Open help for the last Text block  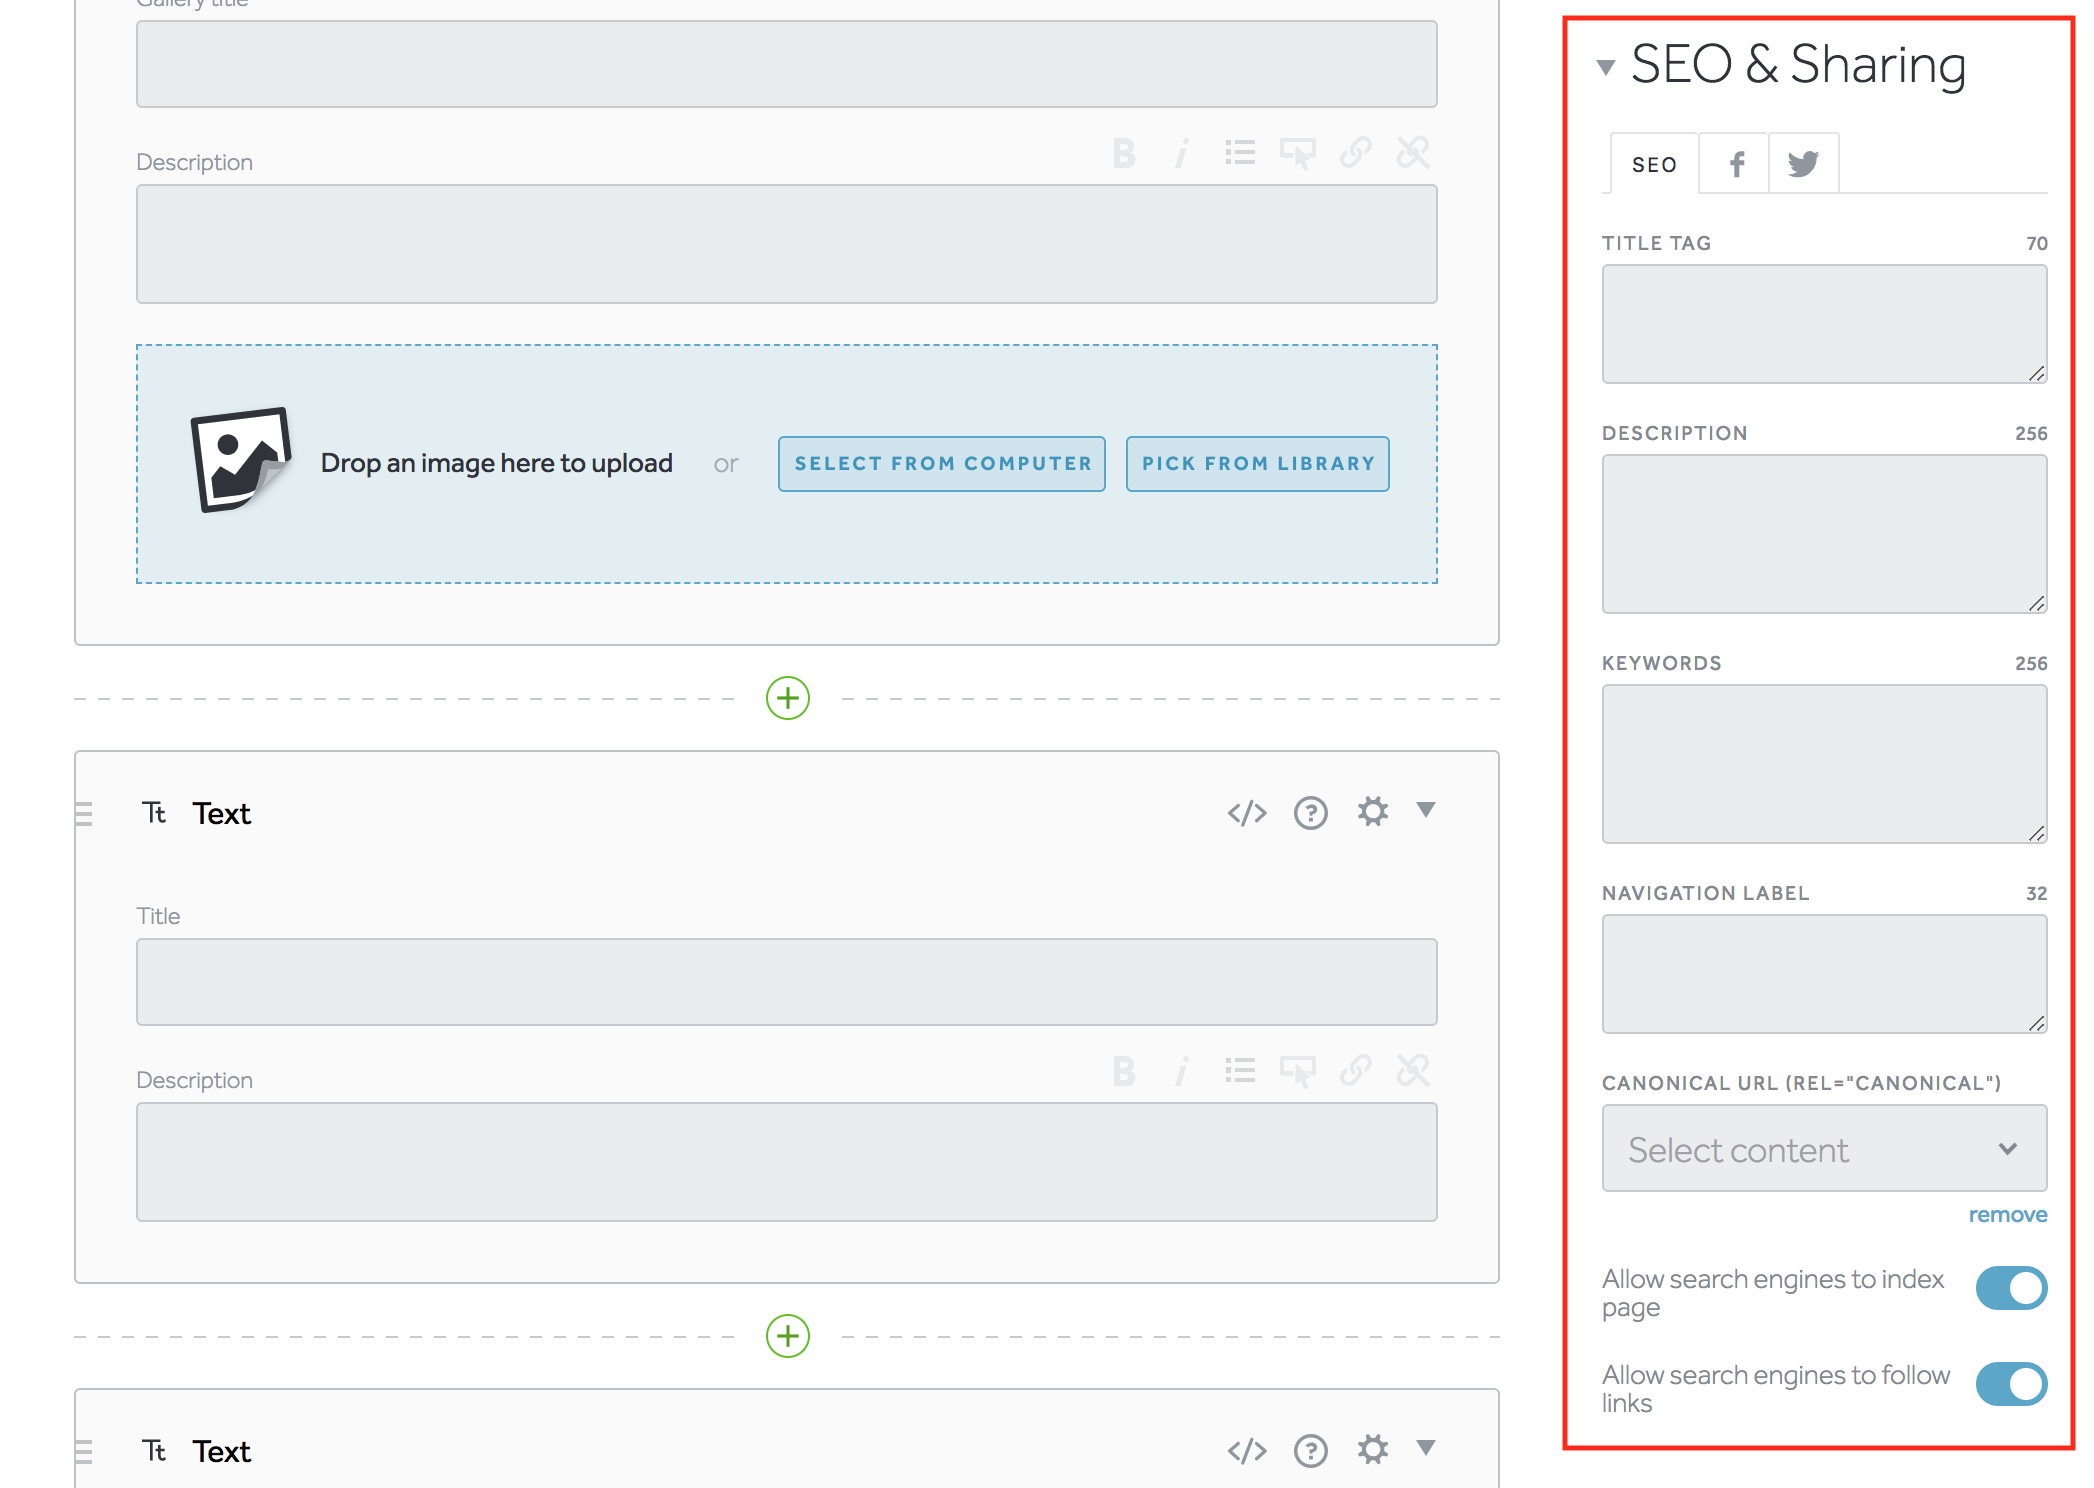(x=1311, y=1451)
